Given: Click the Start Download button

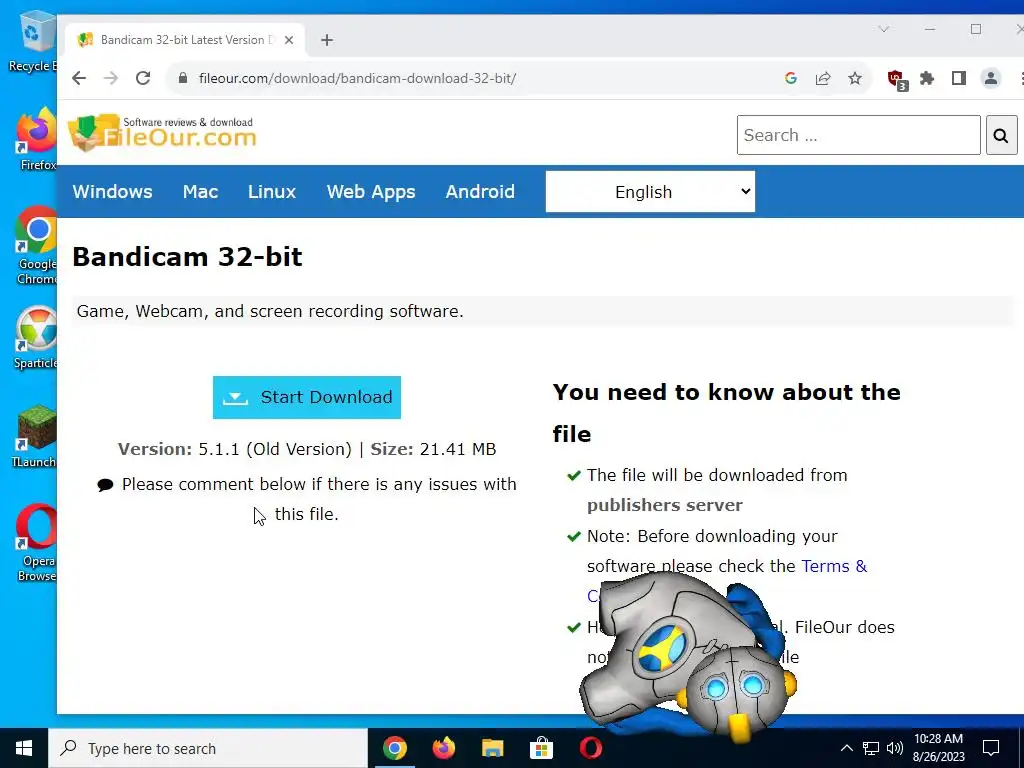Looking at the screenshot, I should (307, 397).
